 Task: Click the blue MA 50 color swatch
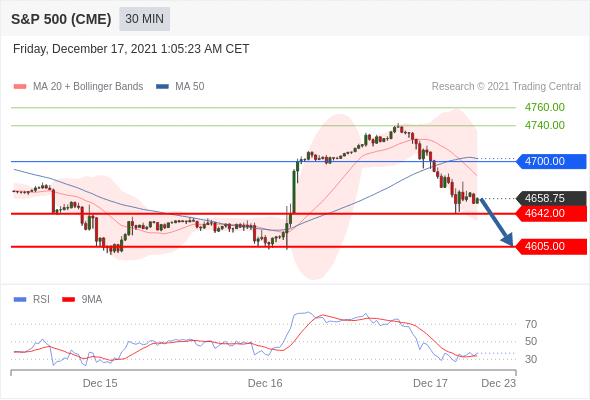pos(163,87)
